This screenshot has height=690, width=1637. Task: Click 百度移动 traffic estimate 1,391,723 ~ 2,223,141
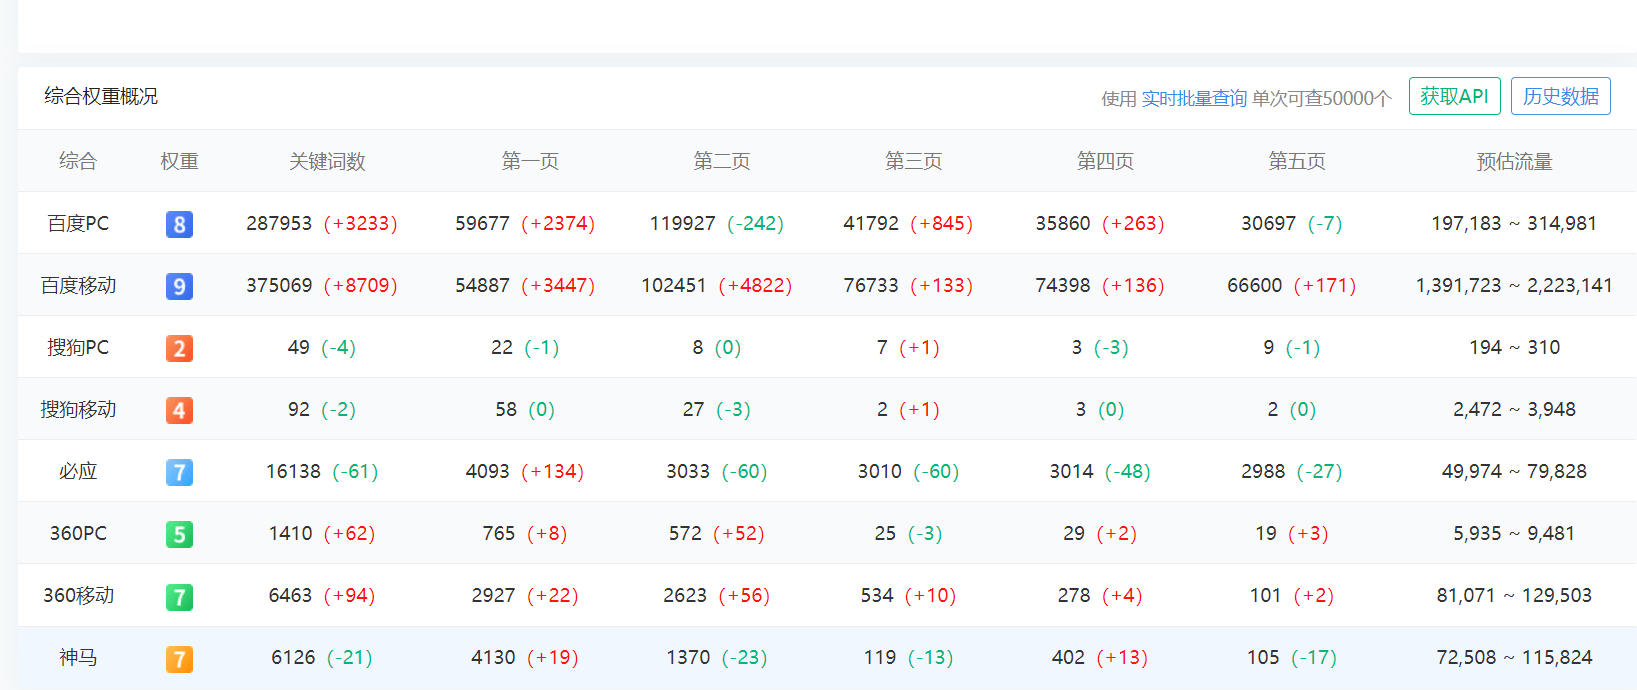coord(1514,285)
